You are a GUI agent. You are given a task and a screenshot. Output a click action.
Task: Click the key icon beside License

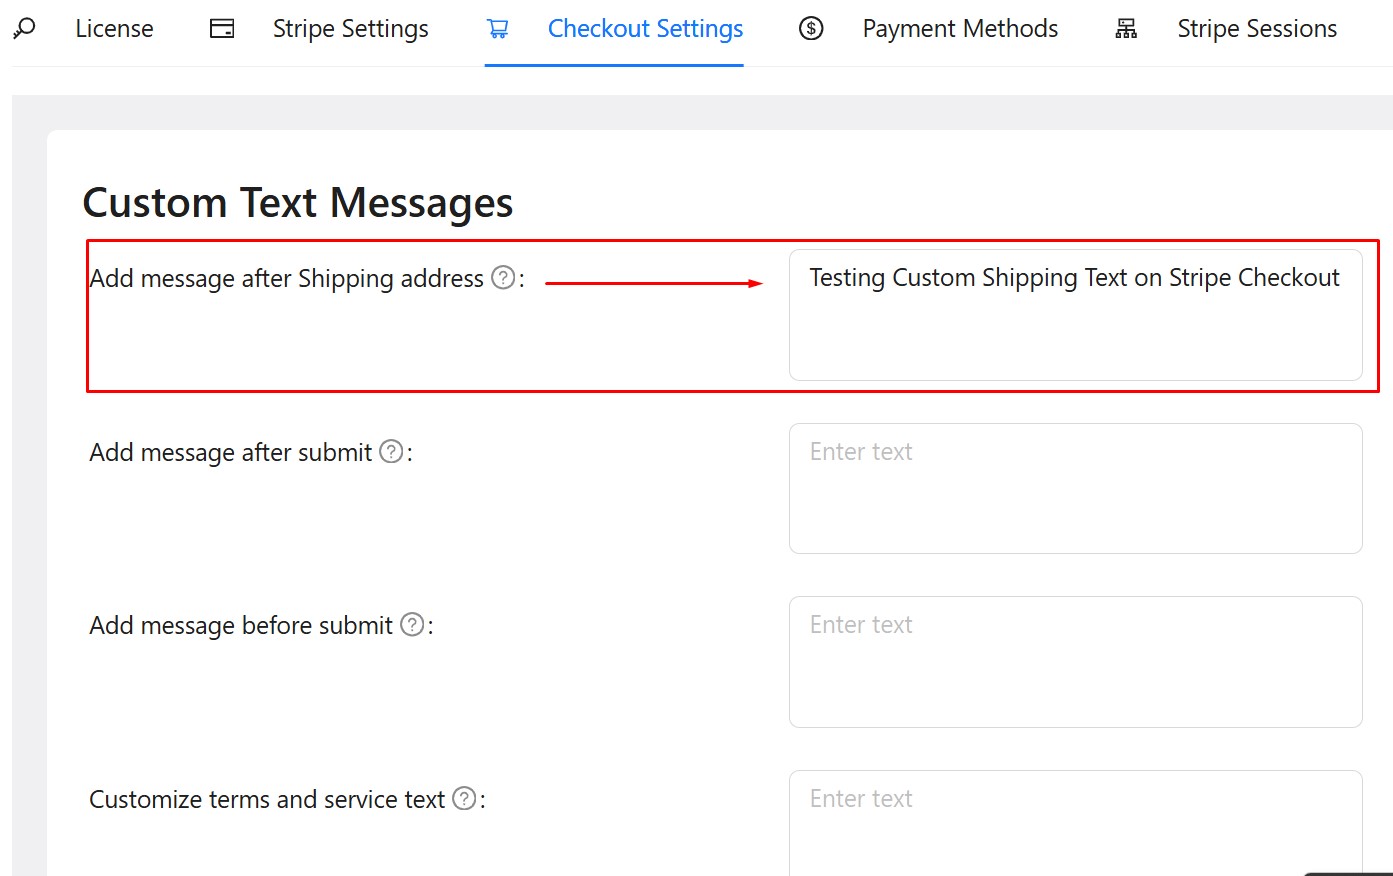[25, 29]
